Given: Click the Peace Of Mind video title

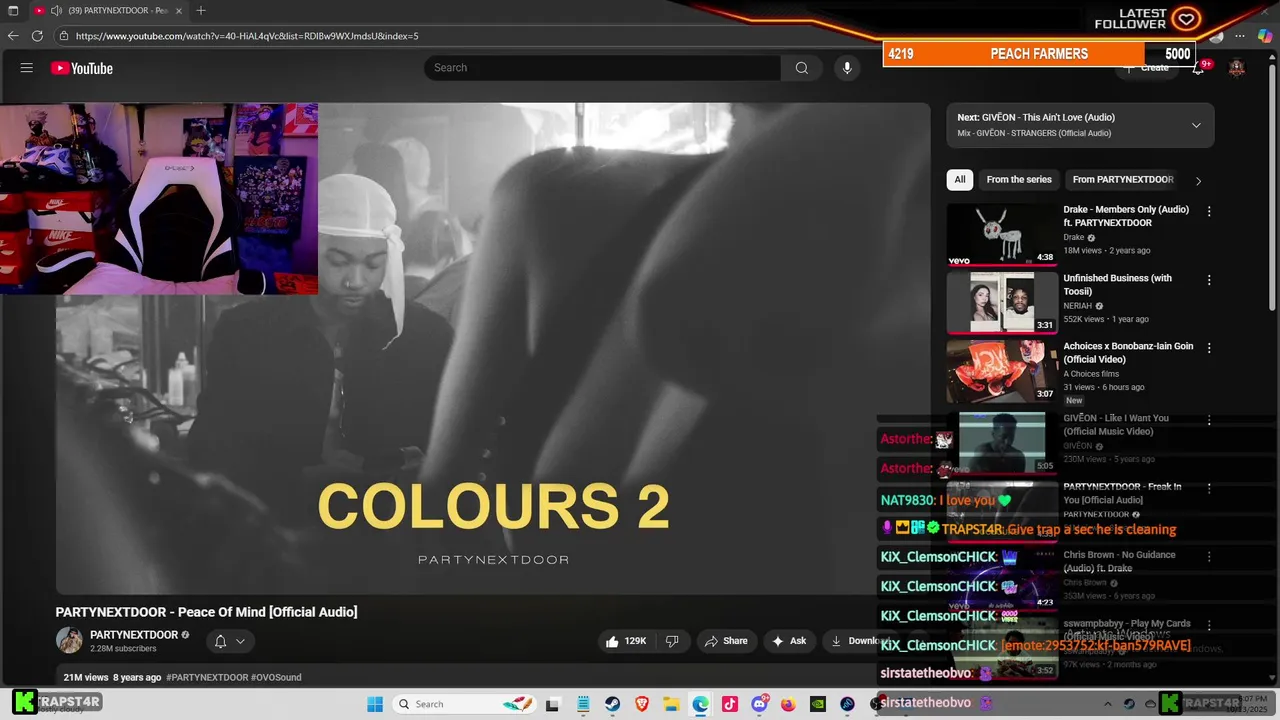Looking at the screenshot, I should pos(206,612).
